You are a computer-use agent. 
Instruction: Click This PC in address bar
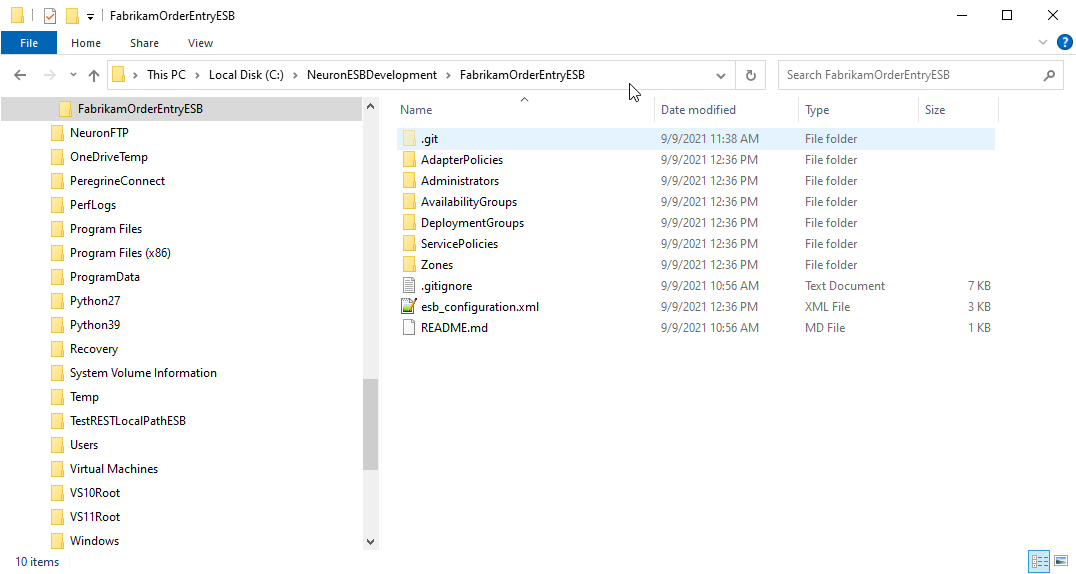click(166, 75)
